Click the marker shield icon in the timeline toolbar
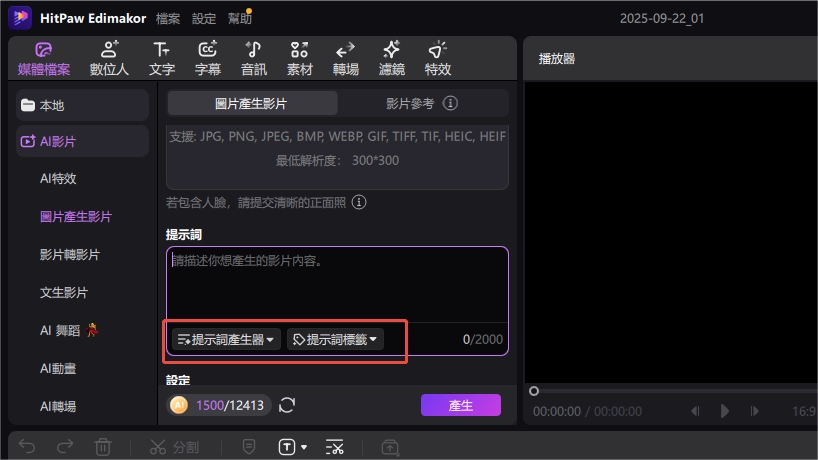The height and width of the screenshot is (460, 818). [x=249, y=446]
